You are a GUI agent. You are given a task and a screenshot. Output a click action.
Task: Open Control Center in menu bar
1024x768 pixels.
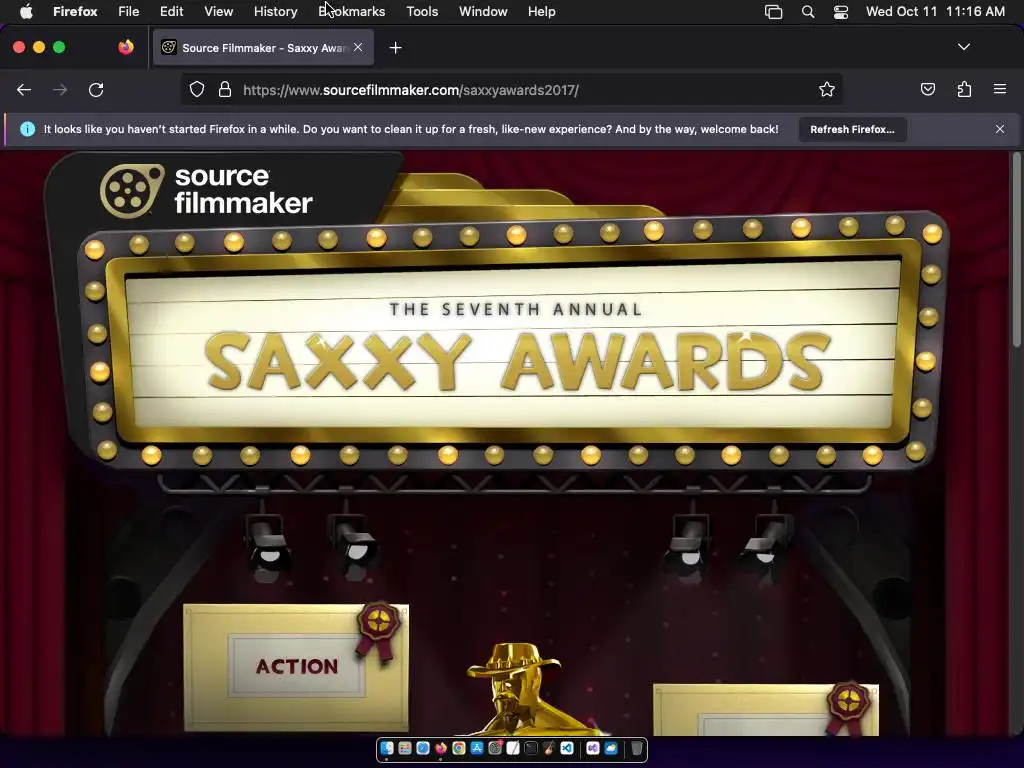841,12
